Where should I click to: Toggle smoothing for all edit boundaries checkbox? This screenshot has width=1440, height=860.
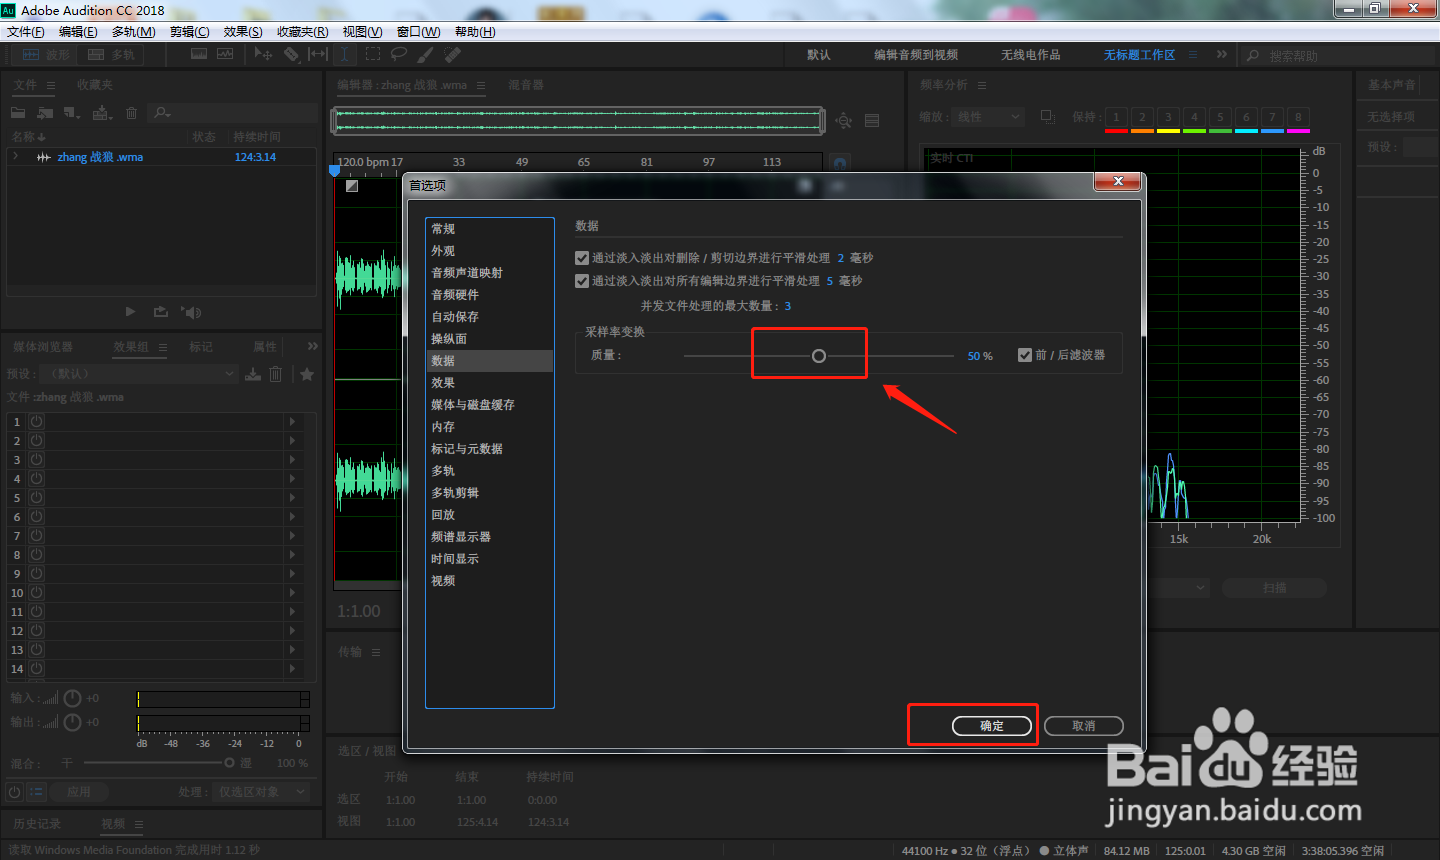pyautogui.click(x=582, y=281)
